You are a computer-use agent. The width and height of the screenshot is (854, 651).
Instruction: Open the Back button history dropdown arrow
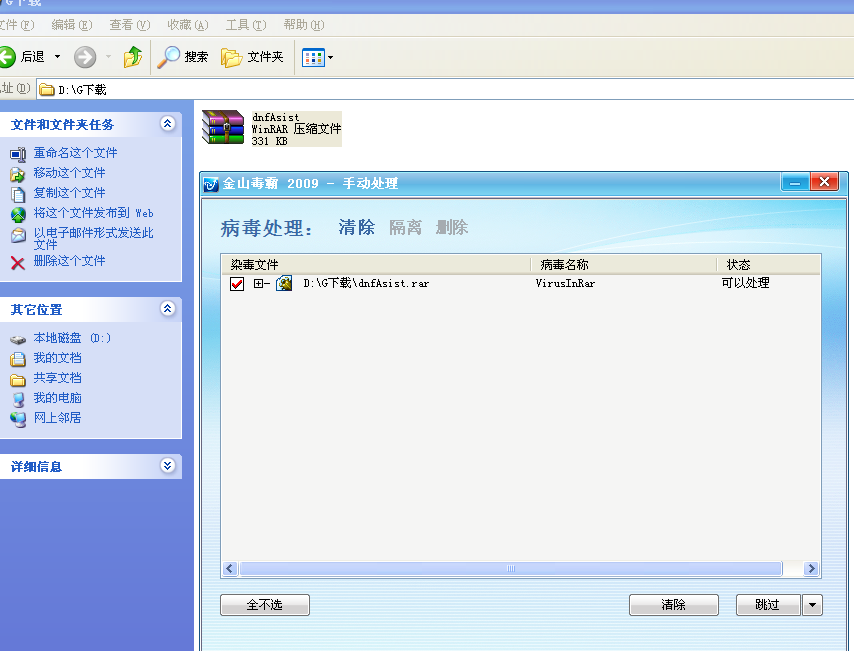click(x=57, y=57)
